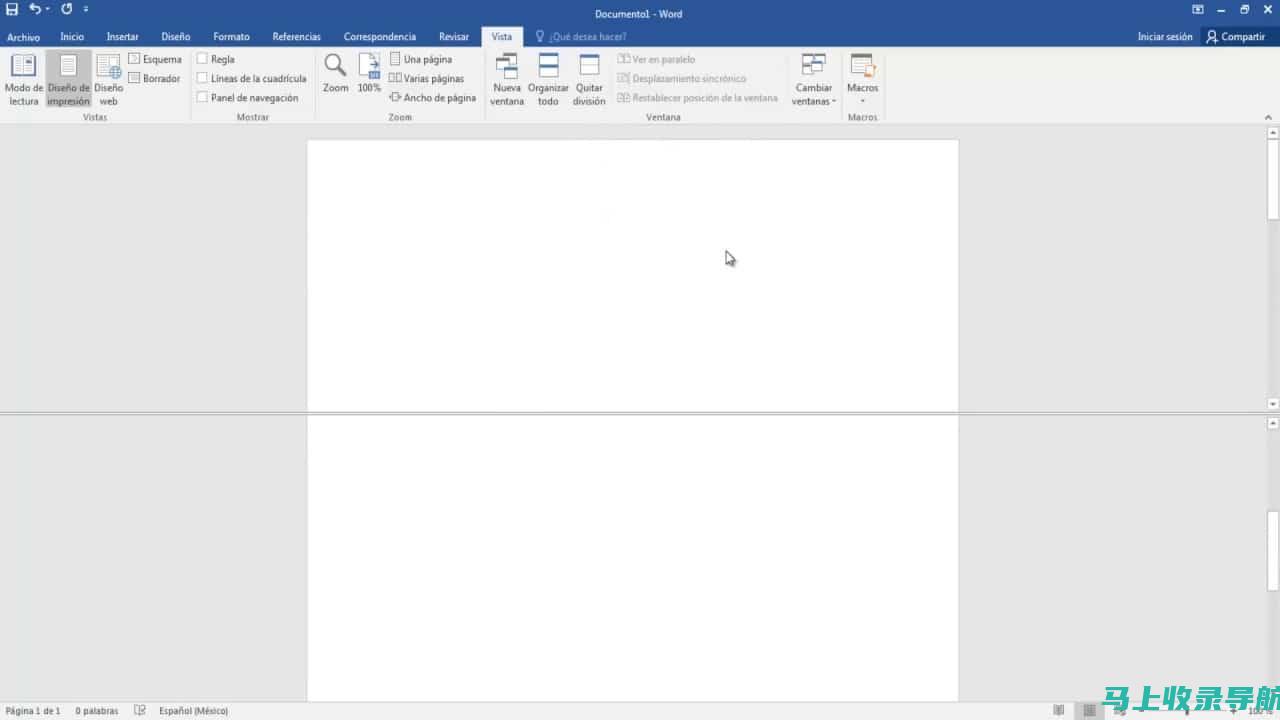Viewport: 1280px width, 720px height.
Task: Open the Revisar tab
Action: pyautogui.click(x=454, y=37)
